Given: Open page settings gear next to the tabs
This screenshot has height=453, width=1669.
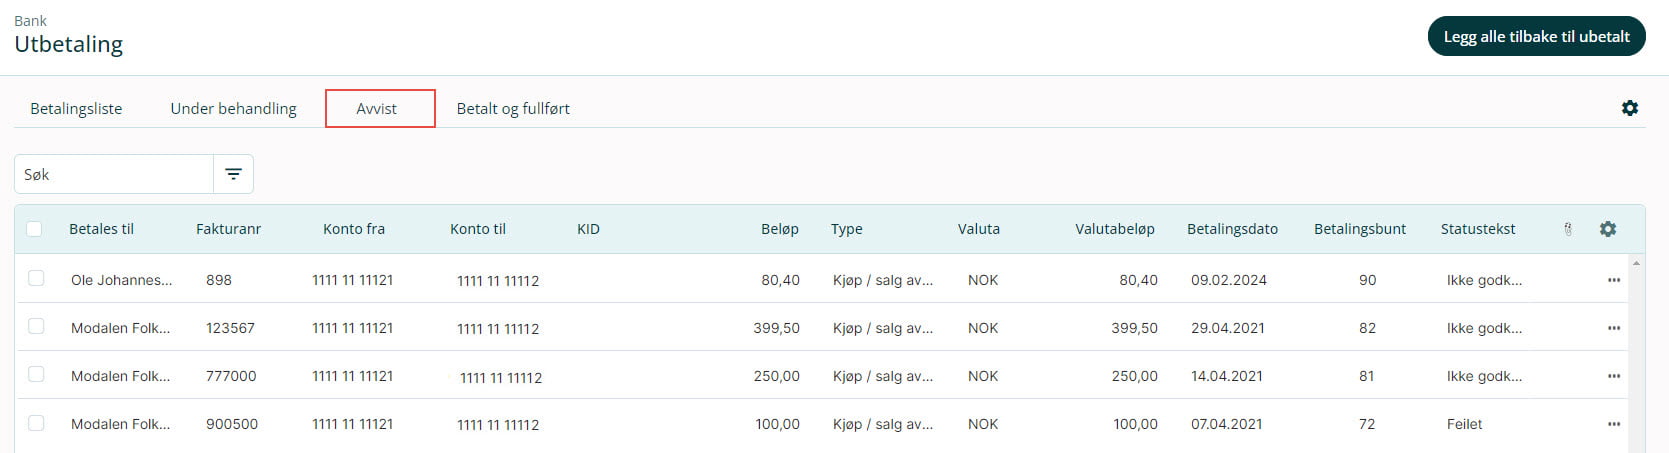Looking at the screenshot, I should 1629,108.
